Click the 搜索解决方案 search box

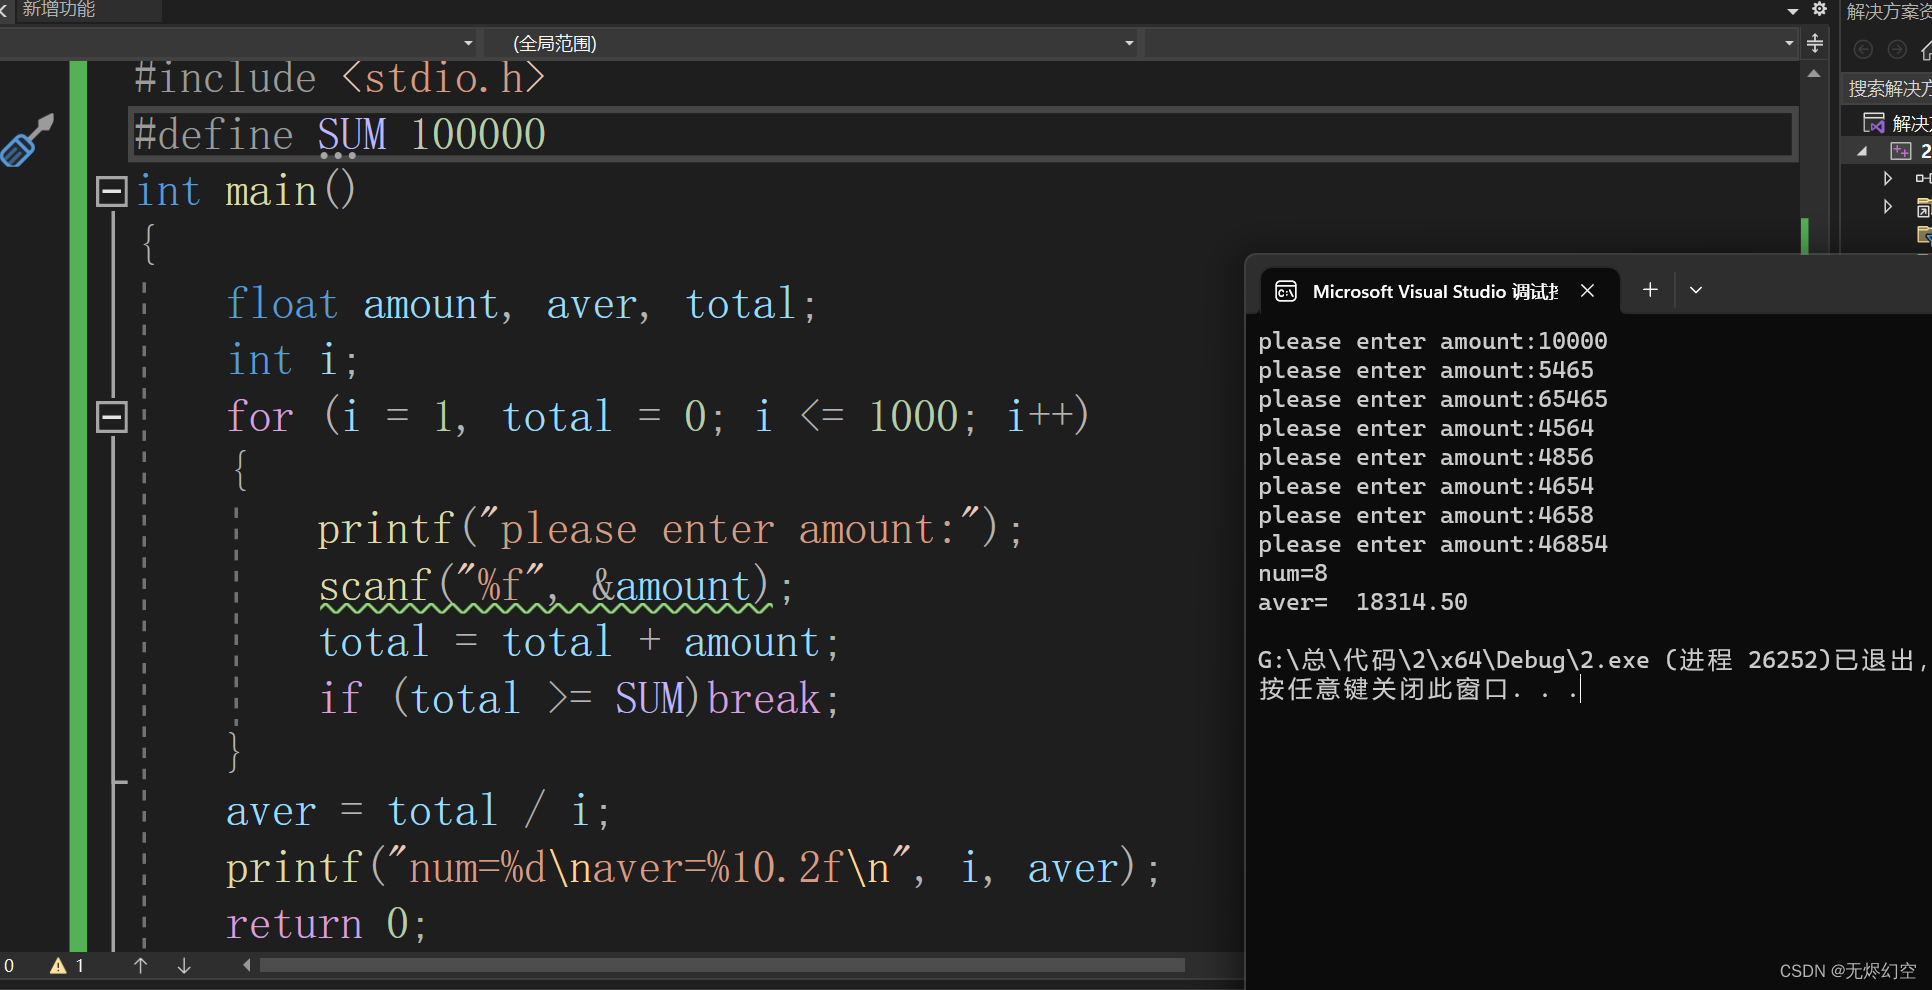1888,88
